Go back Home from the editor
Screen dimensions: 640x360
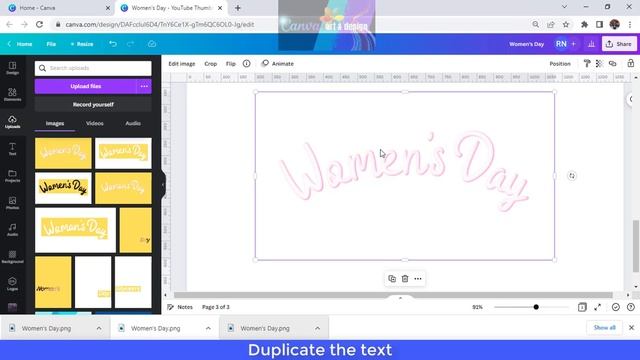point(20,44)
